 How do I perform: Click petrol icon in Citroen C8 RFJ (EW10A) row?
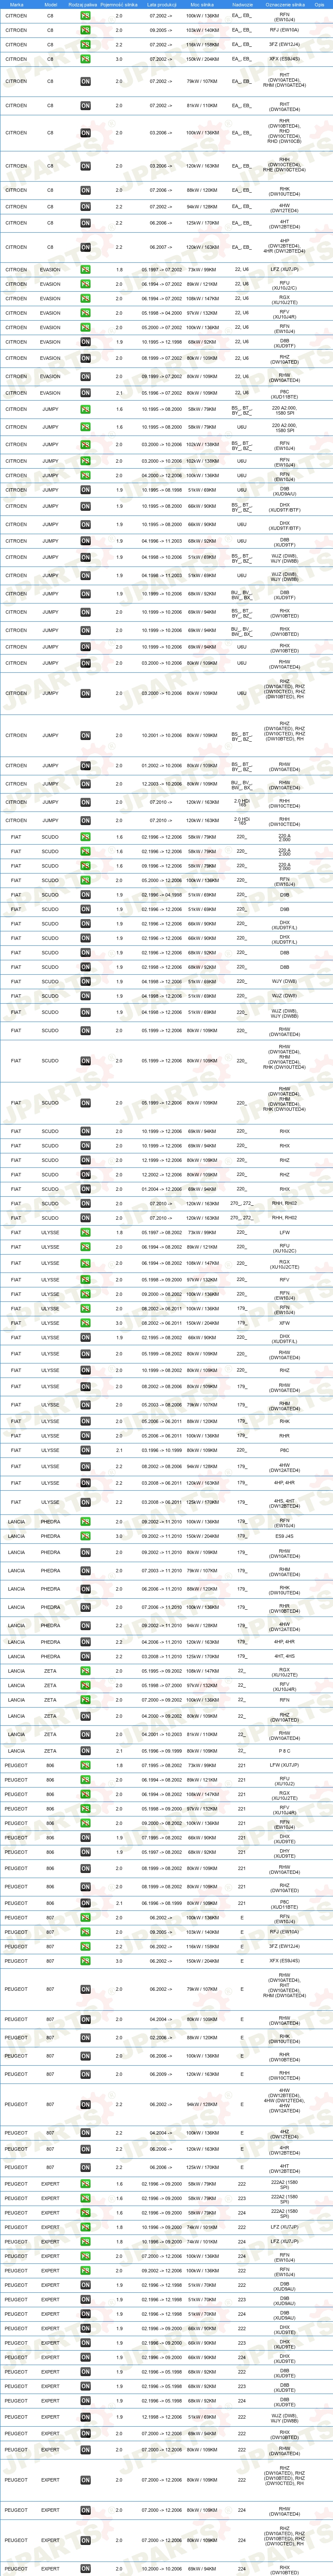coord(85,30)
